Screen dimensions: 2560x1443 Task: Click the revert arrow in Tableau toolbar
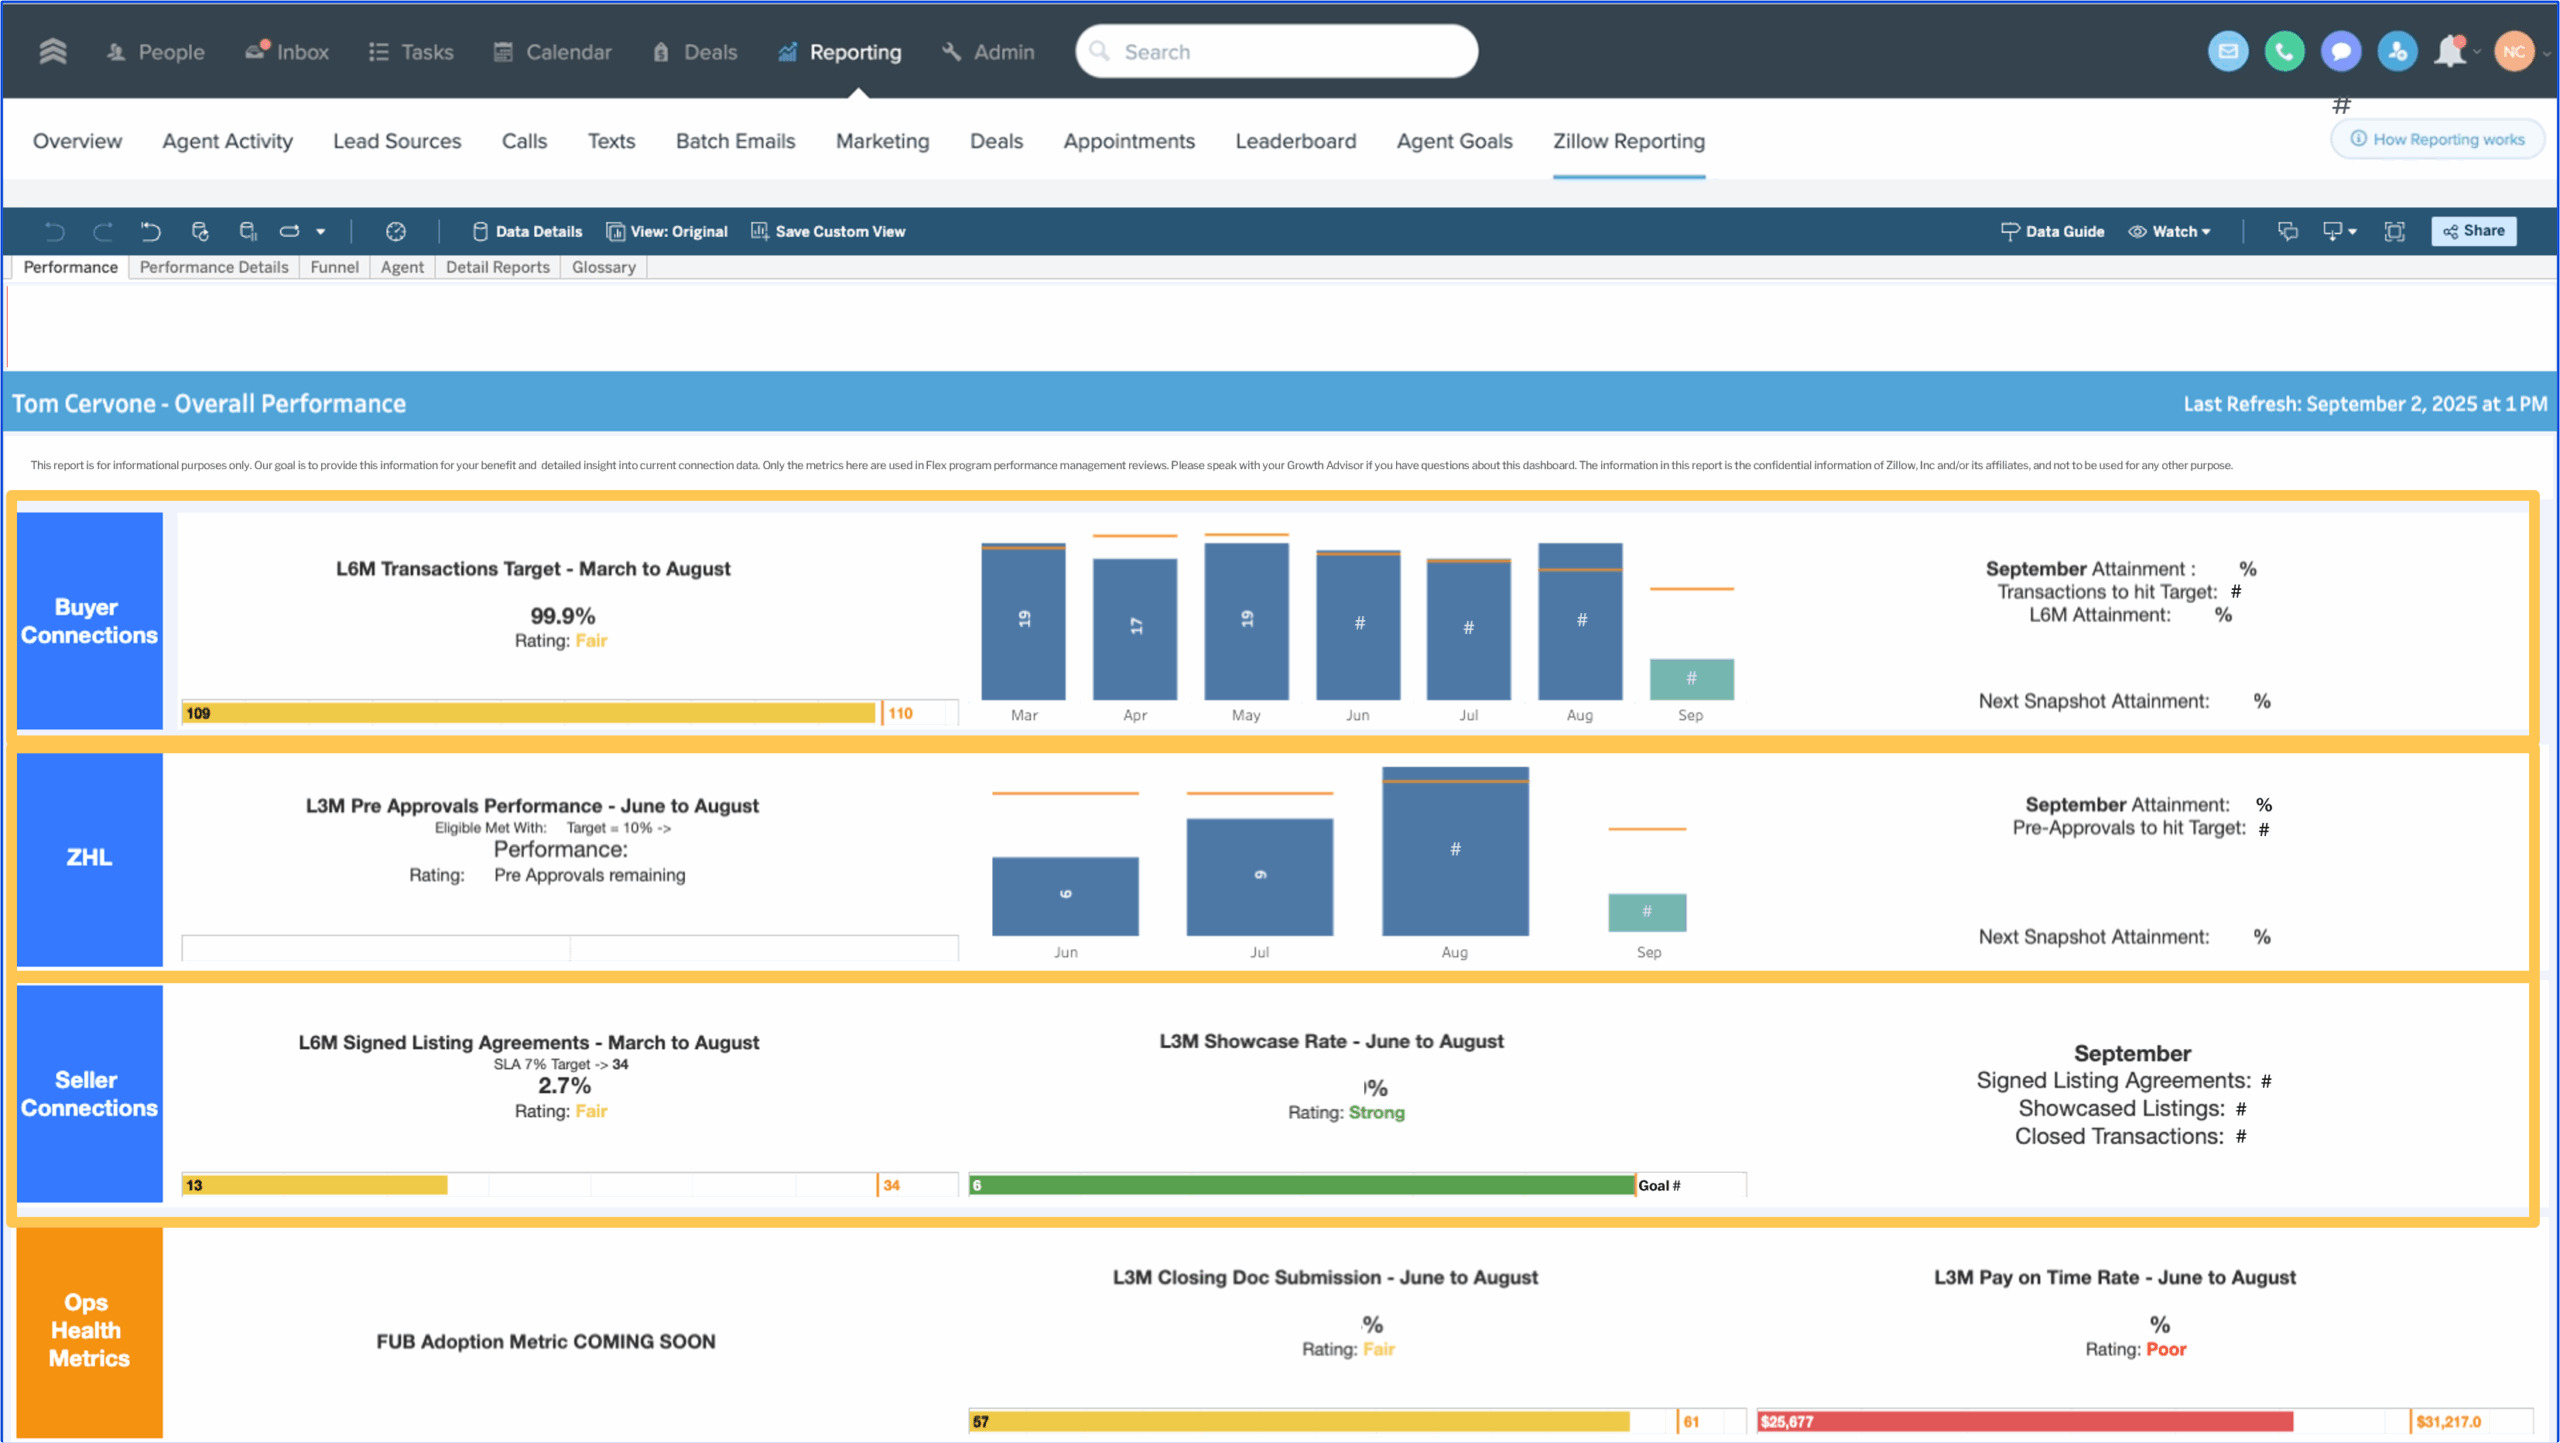(x=151, y=231)
